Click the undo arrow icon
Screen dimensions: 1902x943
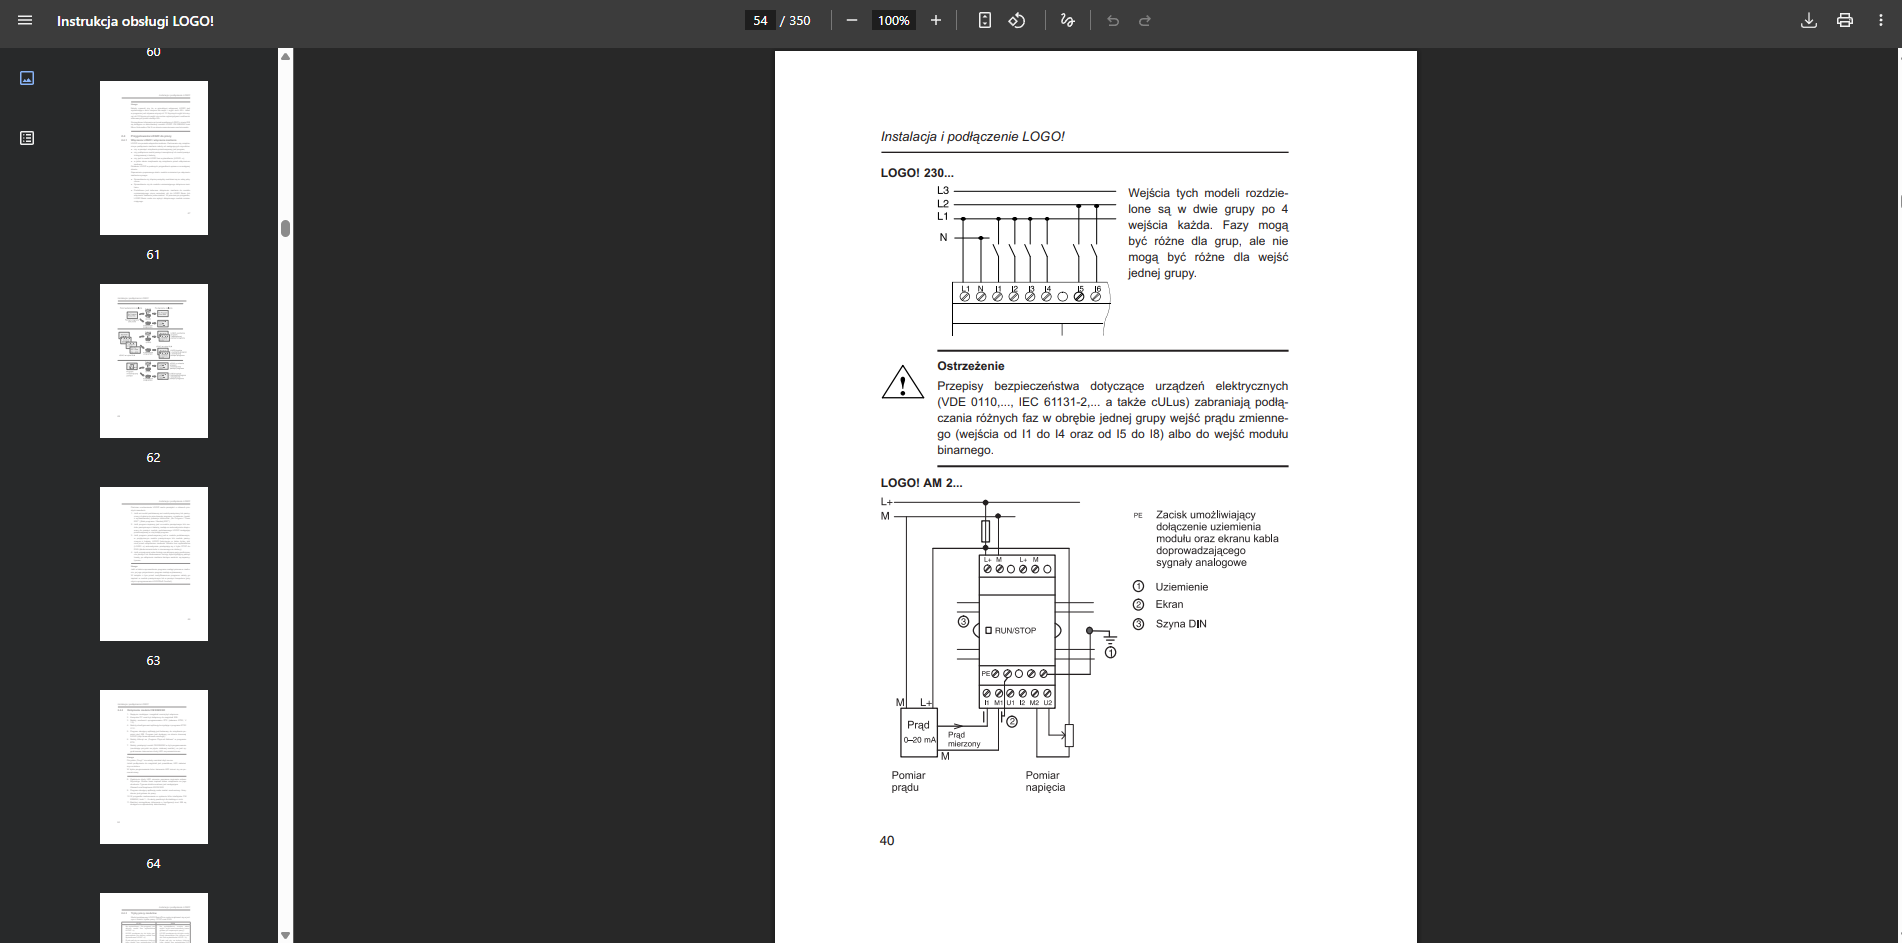(x=1113, y=20)
